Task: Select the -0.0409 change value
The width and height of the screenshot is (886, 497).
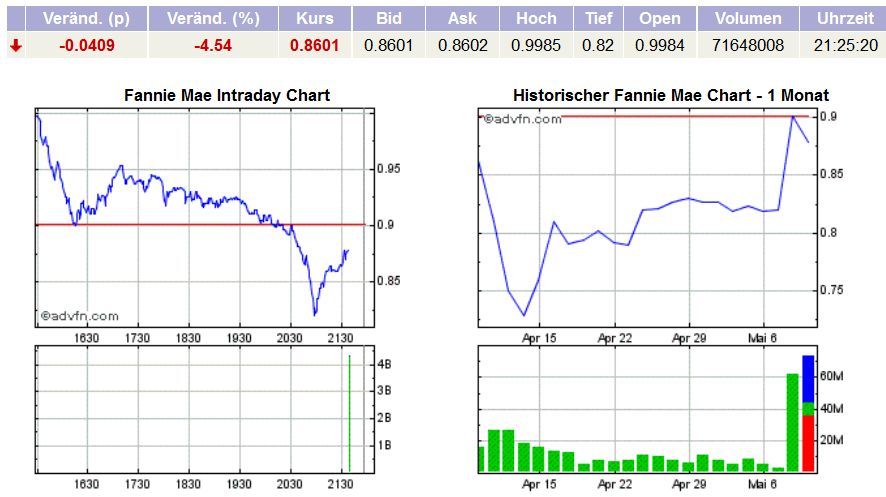Action: (87, 45)
